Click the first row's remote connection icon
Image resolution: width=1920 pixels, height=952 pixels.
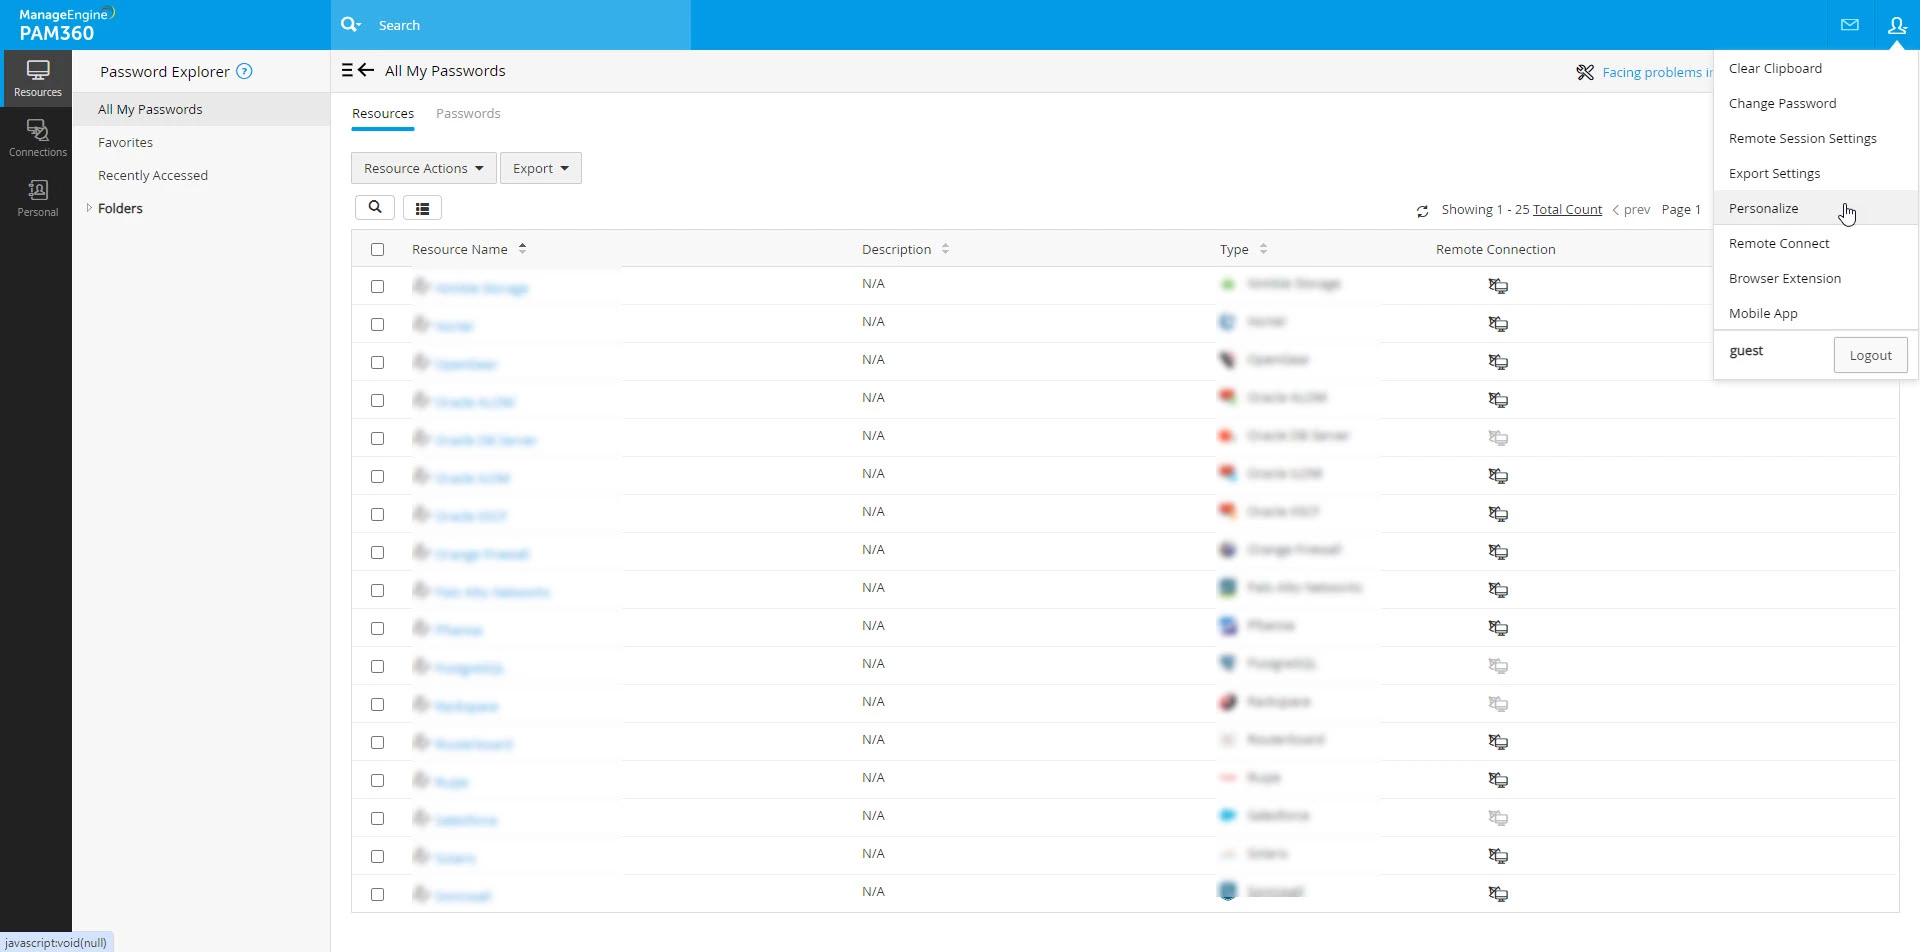click(1497, 286)
